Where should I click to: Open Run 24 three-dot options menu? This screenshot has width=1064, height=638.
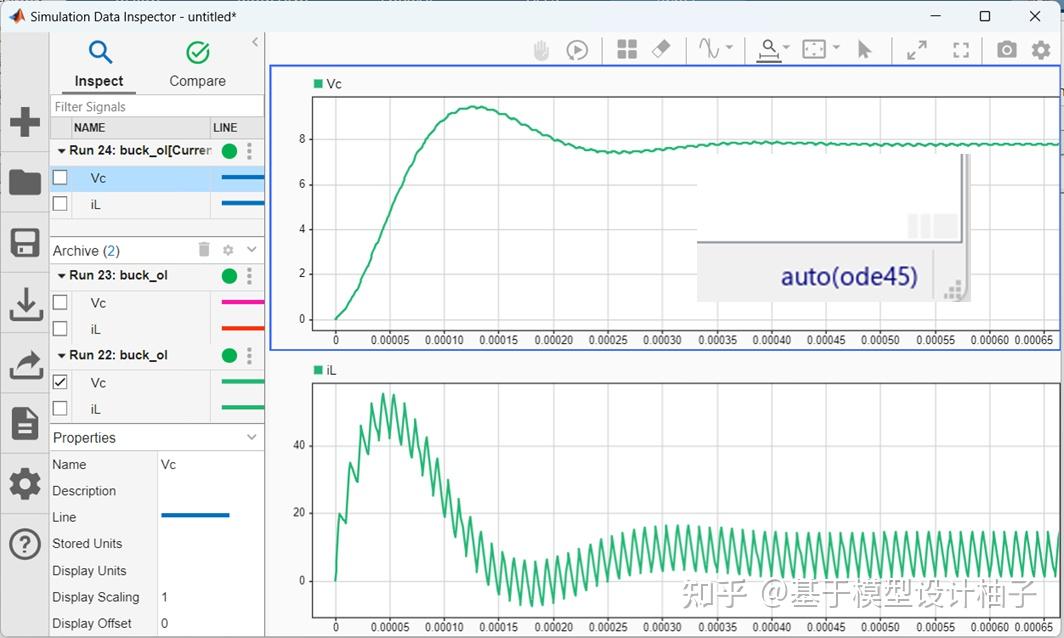249,151
